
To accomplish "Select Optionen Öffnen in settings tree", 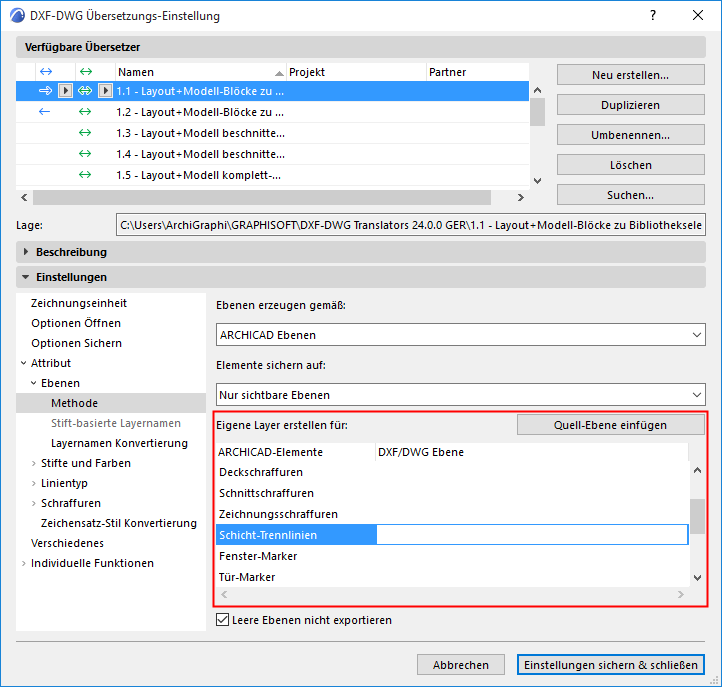I will [x=76, y=323].
